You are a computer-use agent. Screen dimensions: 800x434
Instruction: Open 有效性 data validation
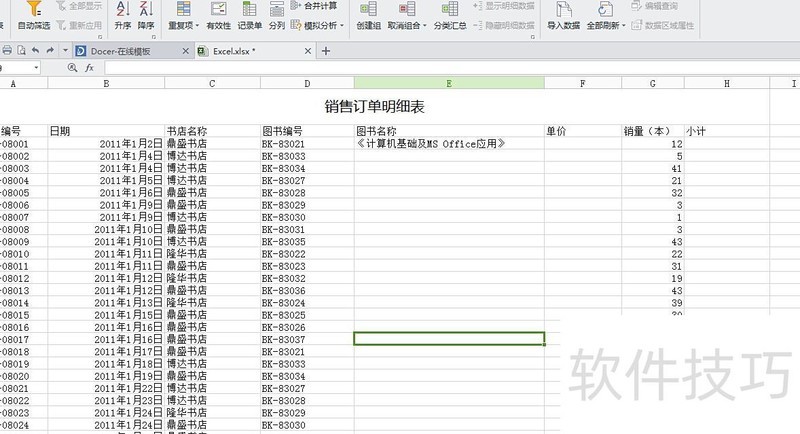pos(218,15)
